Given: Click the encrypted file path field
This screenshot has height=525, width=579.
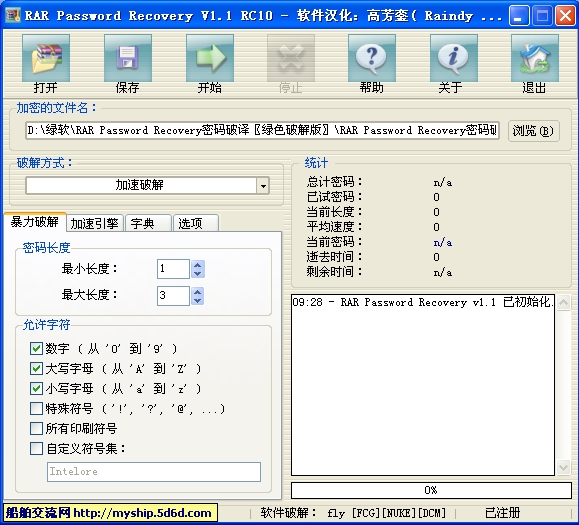Looking at the screenshot, I should click(263, 130).
